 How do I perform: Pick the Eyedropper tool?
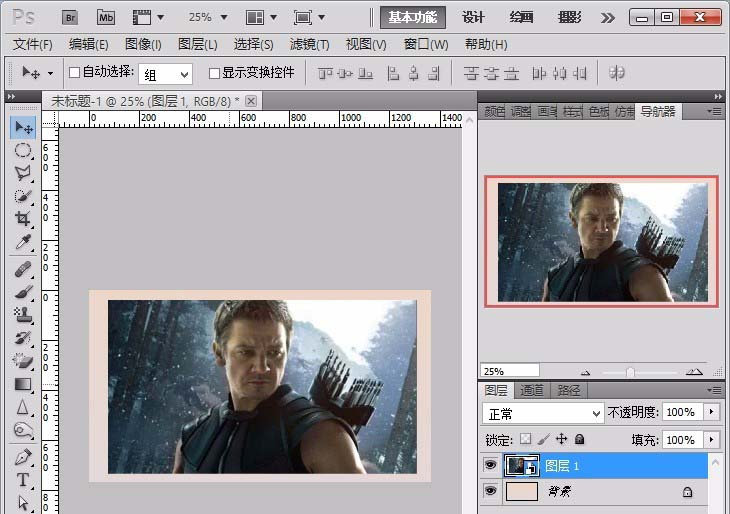[x=23, y=243]
